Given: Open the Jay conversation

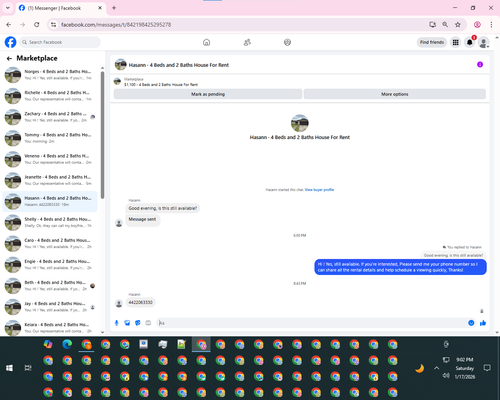Looking at the screenshot, I should (x=50, y=307).
